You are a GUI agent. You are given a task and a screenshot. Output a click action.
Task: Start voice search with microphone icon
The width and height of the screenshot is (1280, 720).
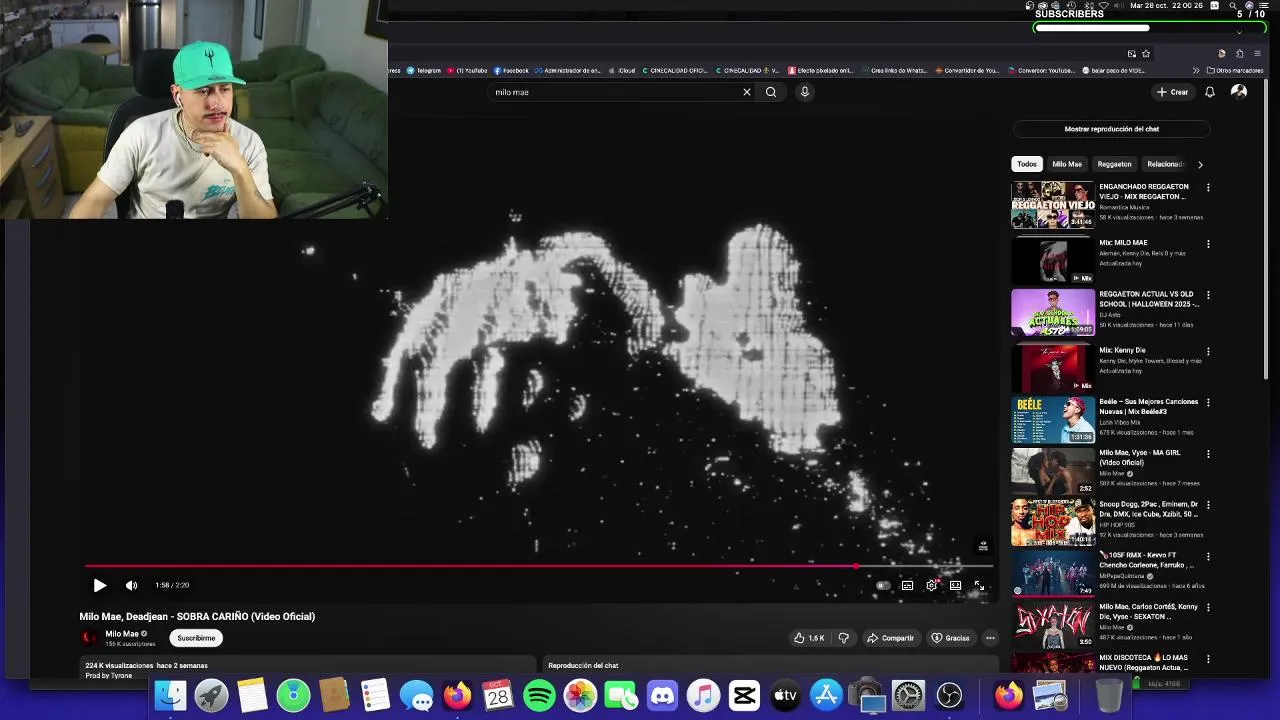pyautogui.click(x=804, y=92)
